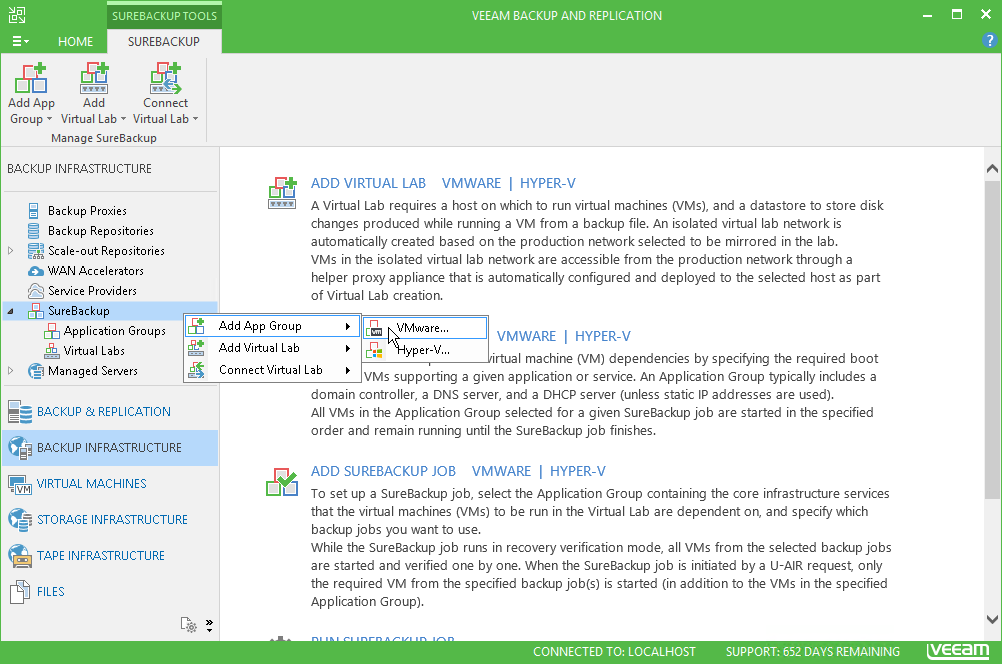Click the Tape Infrastructure view icon

tap(20, 556)
